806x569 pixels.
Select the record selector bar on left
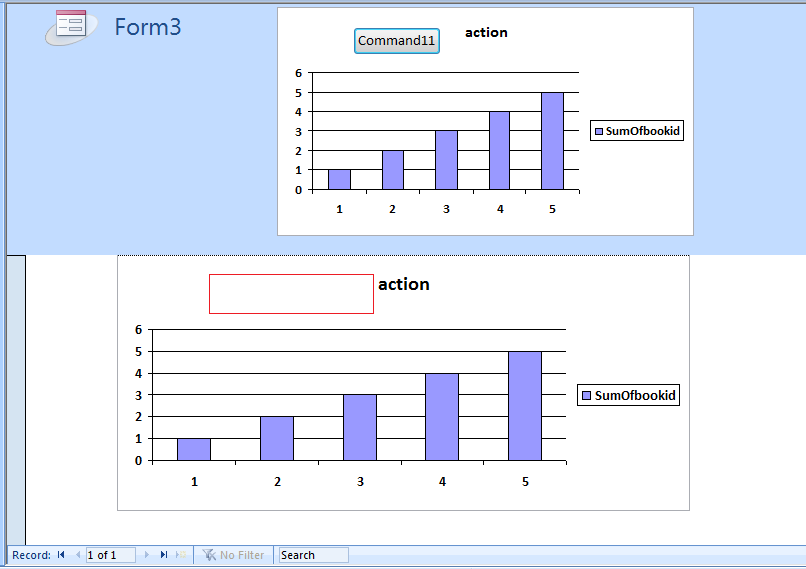pos(16,400)
